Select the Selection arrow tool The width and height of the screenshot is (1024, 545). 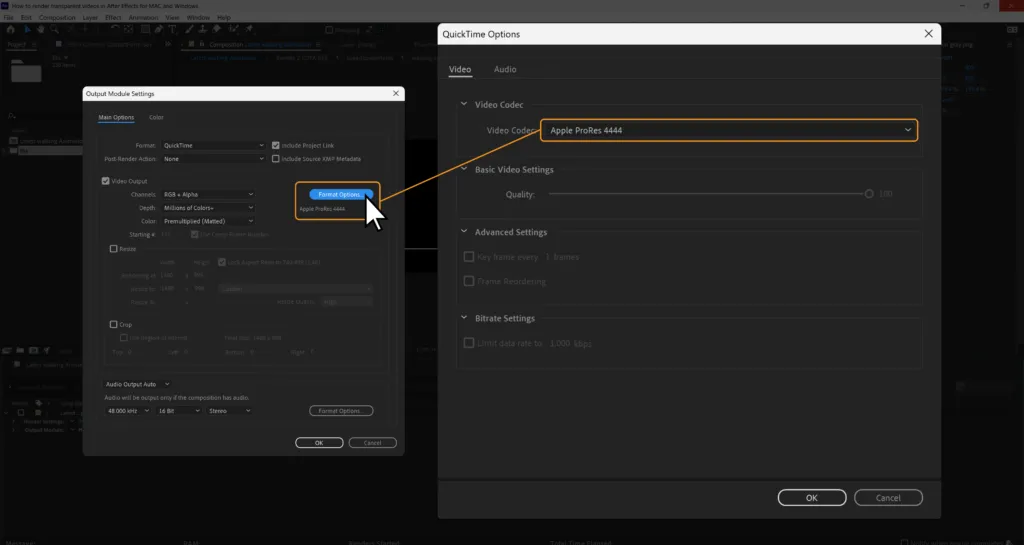pos(27,29)
